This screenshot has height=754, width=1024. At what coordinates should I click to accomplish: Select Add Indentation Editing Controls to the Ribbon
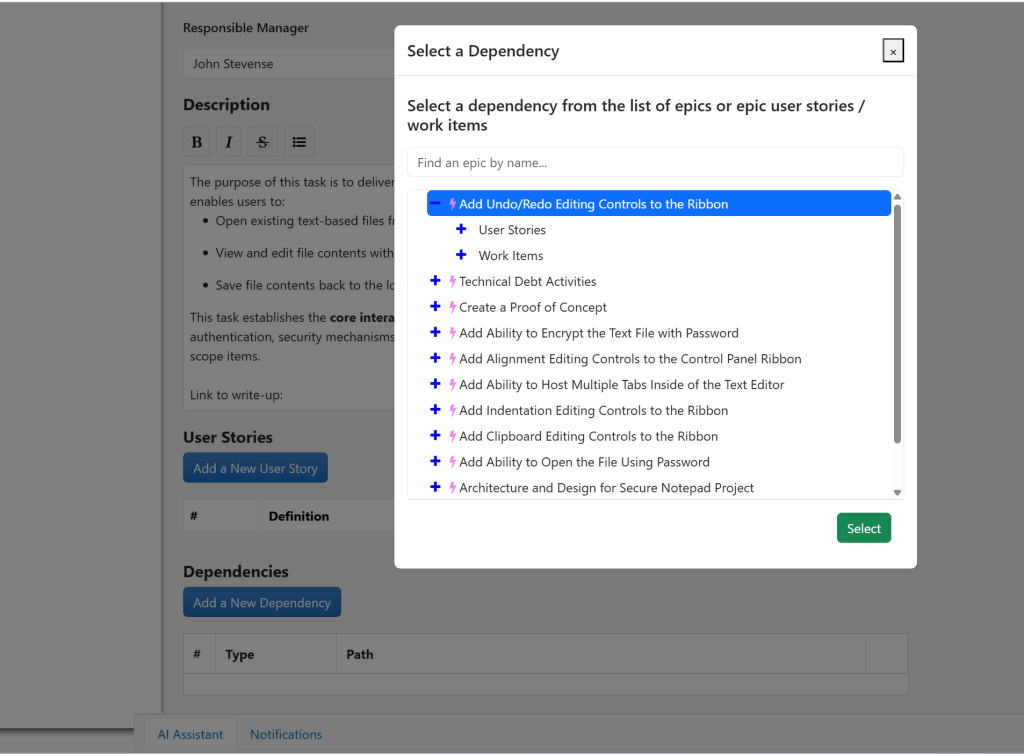(x=593, y=411)
